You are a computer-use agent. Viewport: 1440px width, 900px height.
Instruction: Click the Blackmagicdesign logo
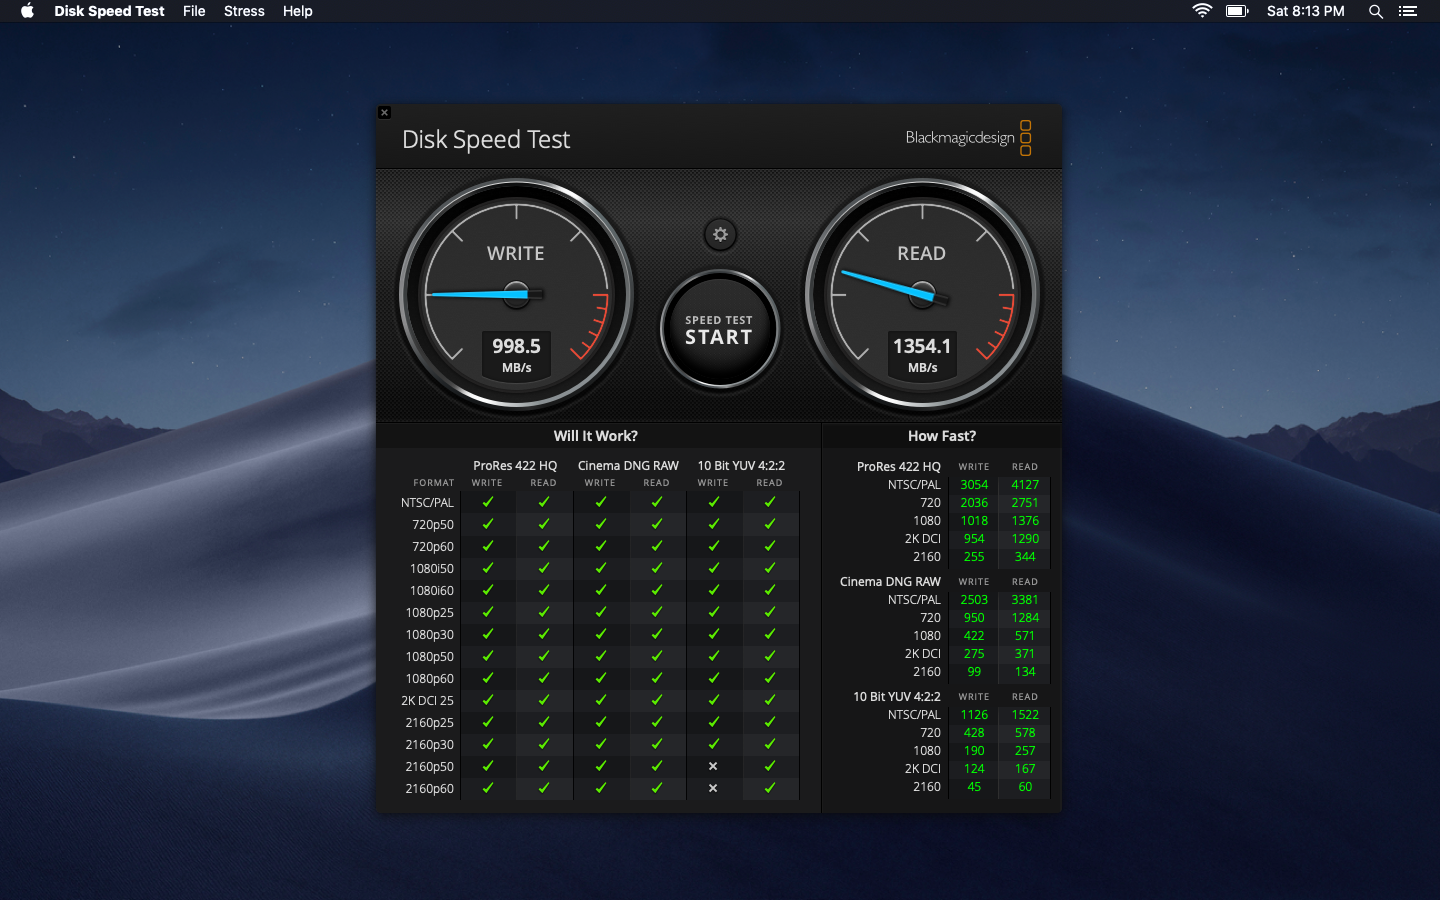[968, 138]
